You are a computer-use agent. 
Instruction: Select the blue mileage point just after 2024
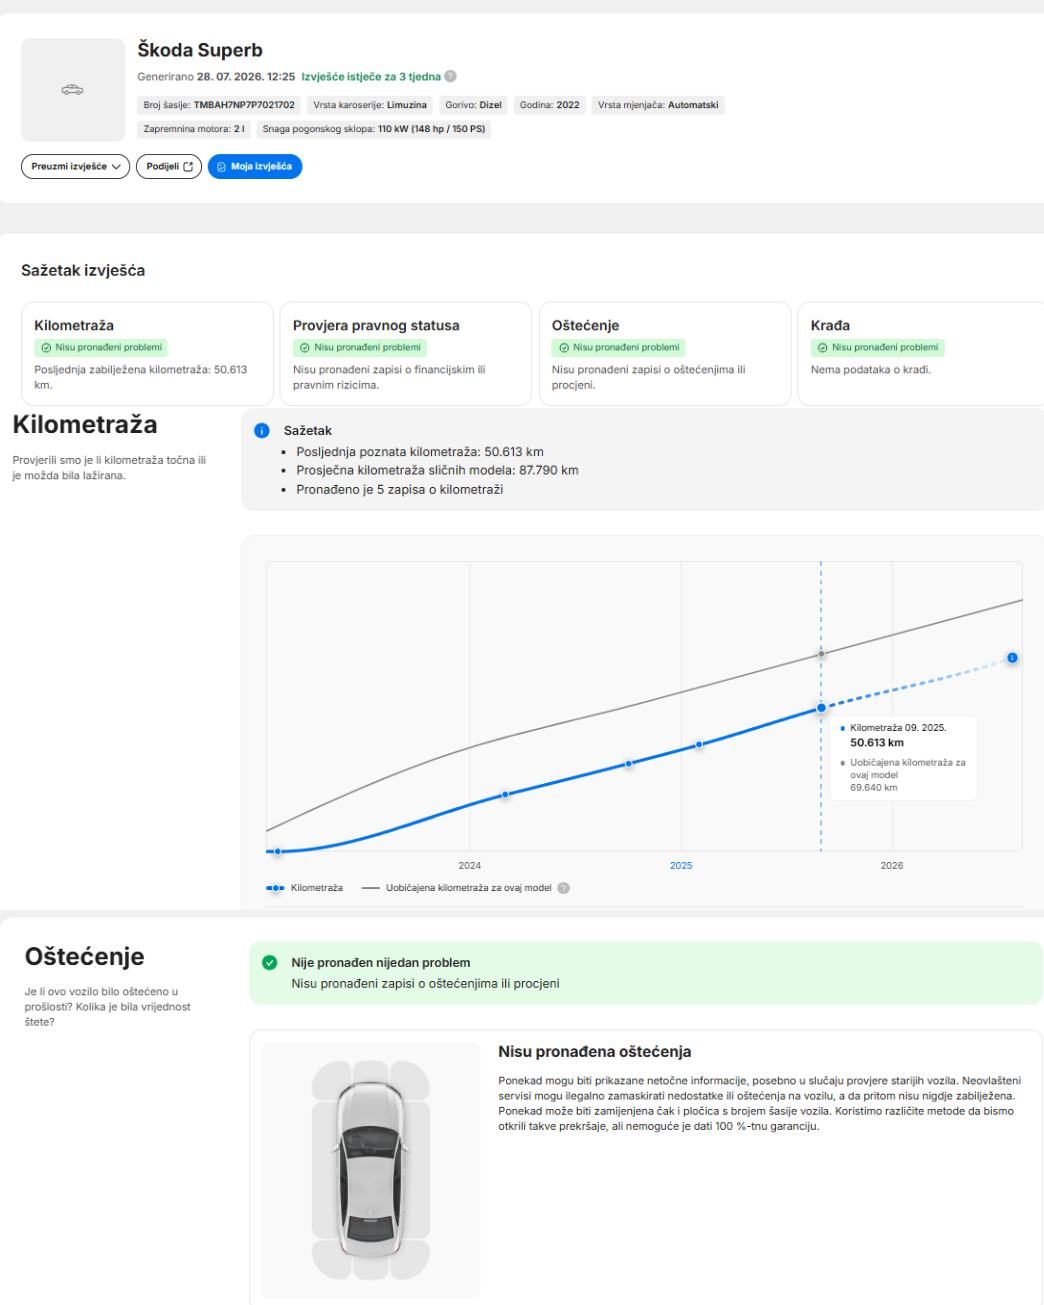pos(505,795)
